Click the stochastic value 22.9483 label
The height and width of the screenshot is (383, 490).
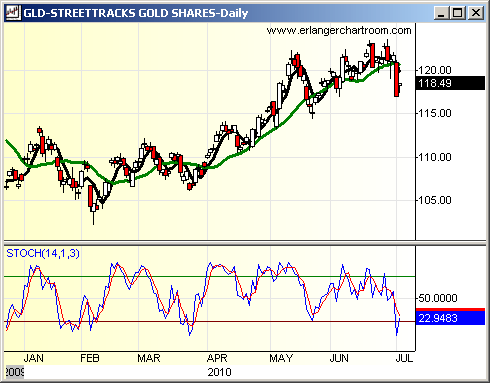[x=450, y=318]
